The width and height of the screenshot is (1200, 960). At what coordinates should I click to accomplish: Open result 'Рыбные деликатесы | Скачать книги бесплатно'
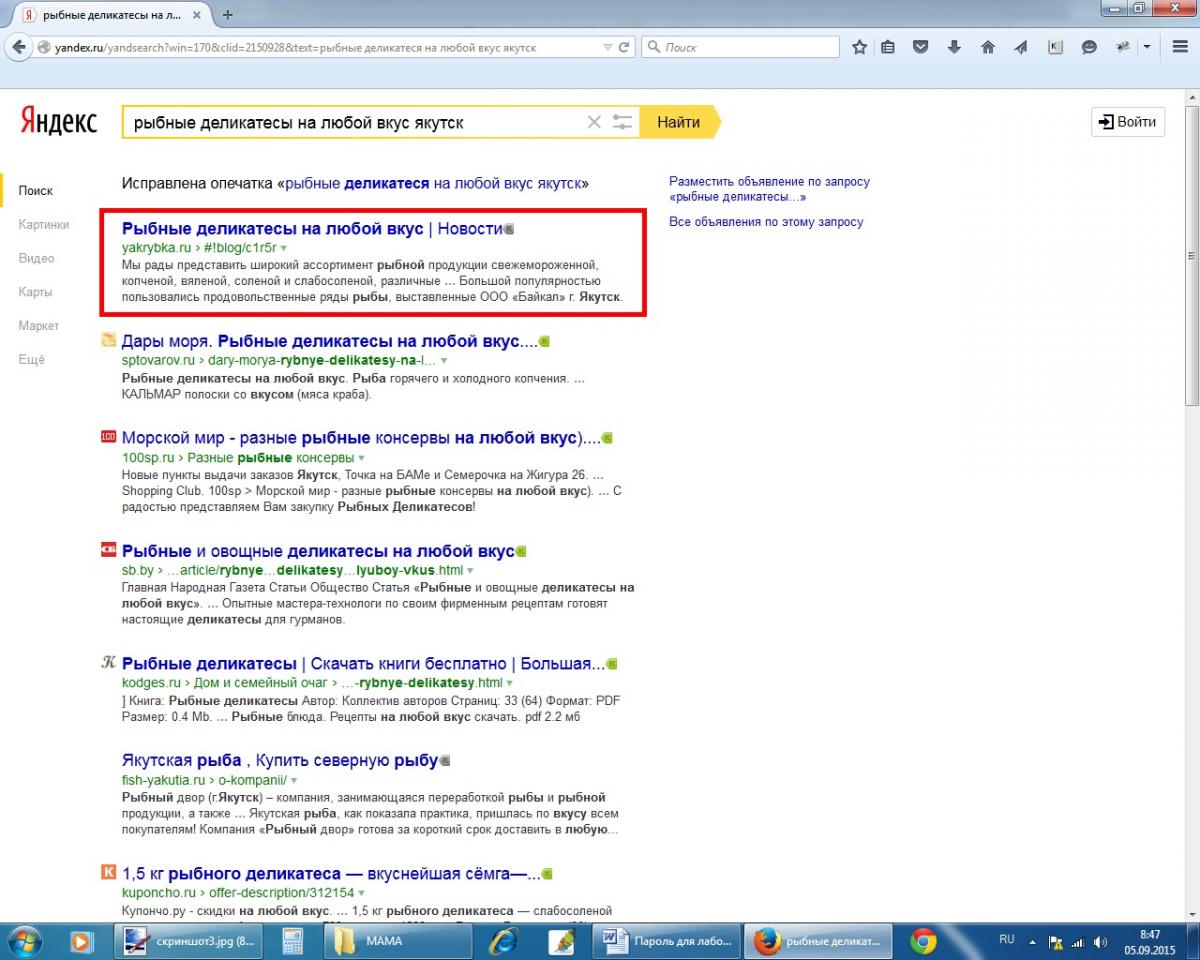click(364, 664)
